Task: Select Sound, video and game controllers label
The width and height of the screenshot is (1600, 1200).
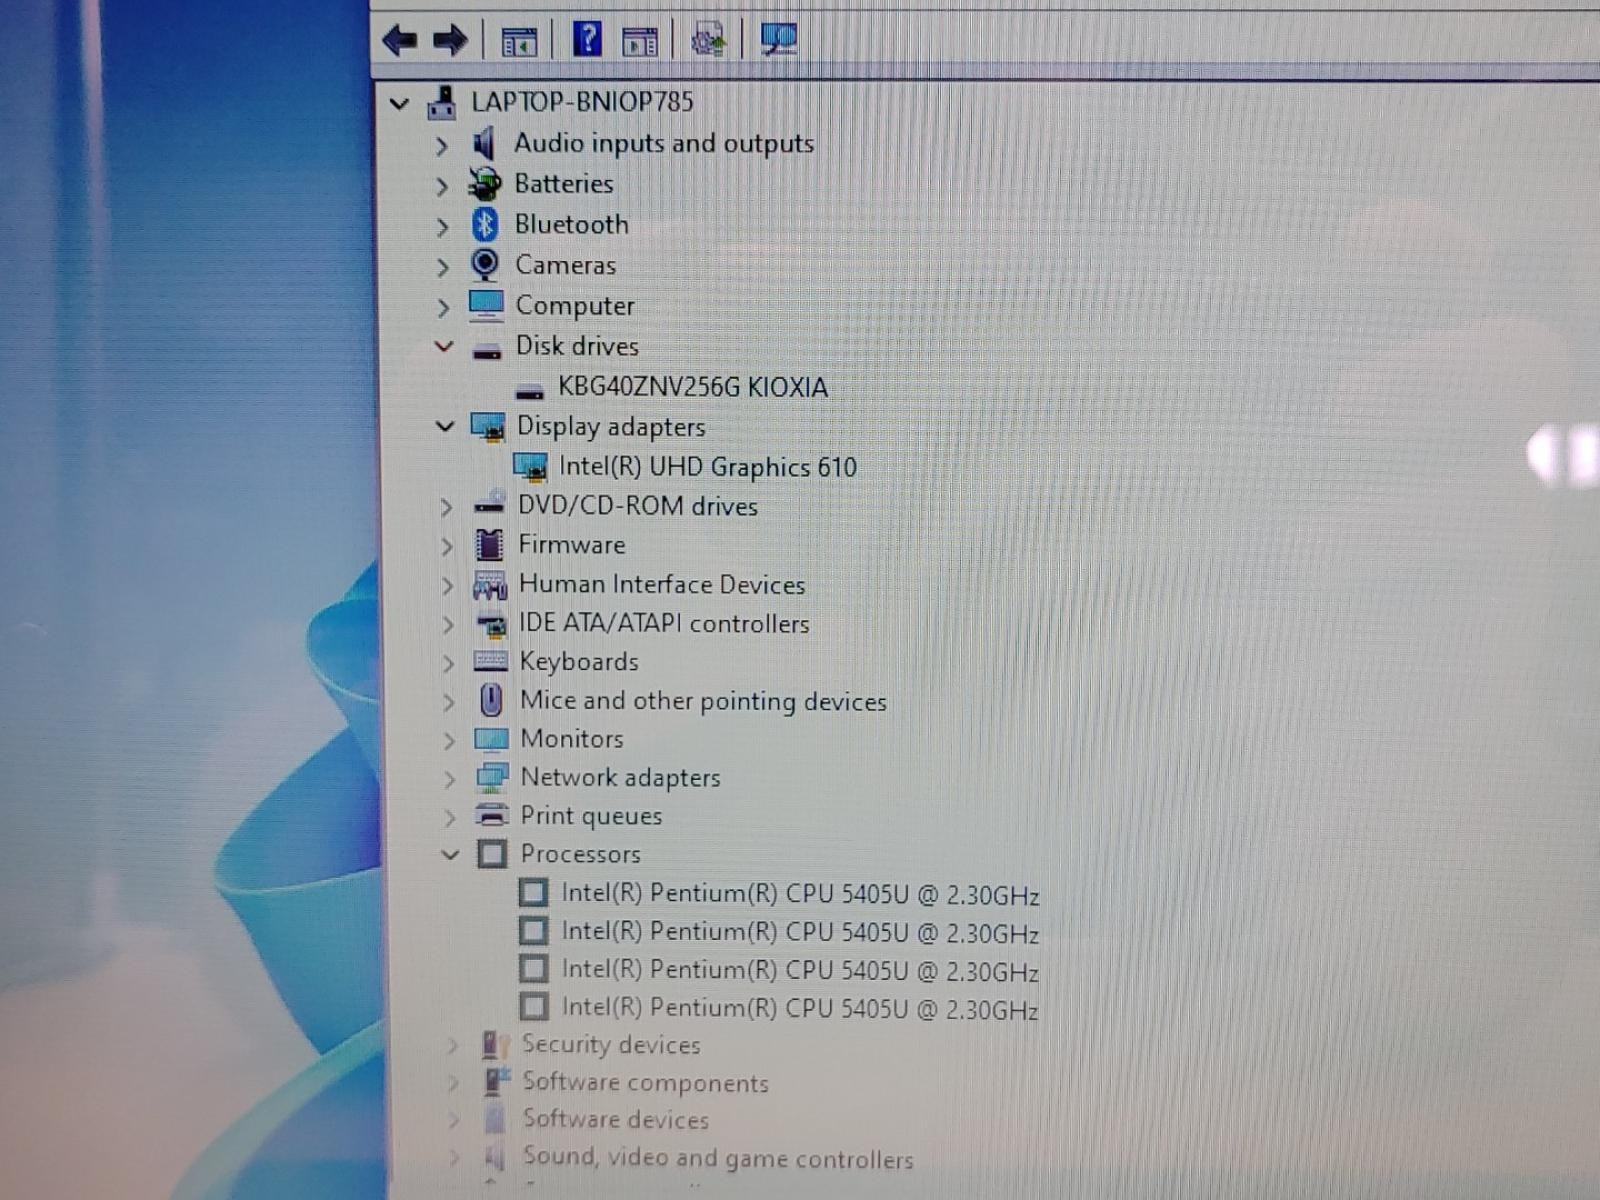Action: coord(718,1158)
